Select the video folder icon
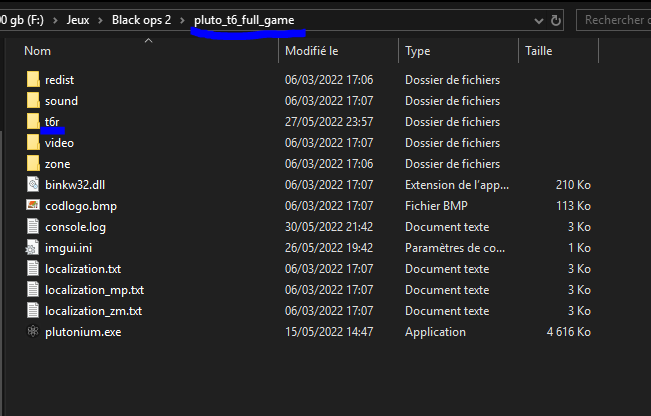This screenshot has height=416, width=651. click(x=33, y=142)
